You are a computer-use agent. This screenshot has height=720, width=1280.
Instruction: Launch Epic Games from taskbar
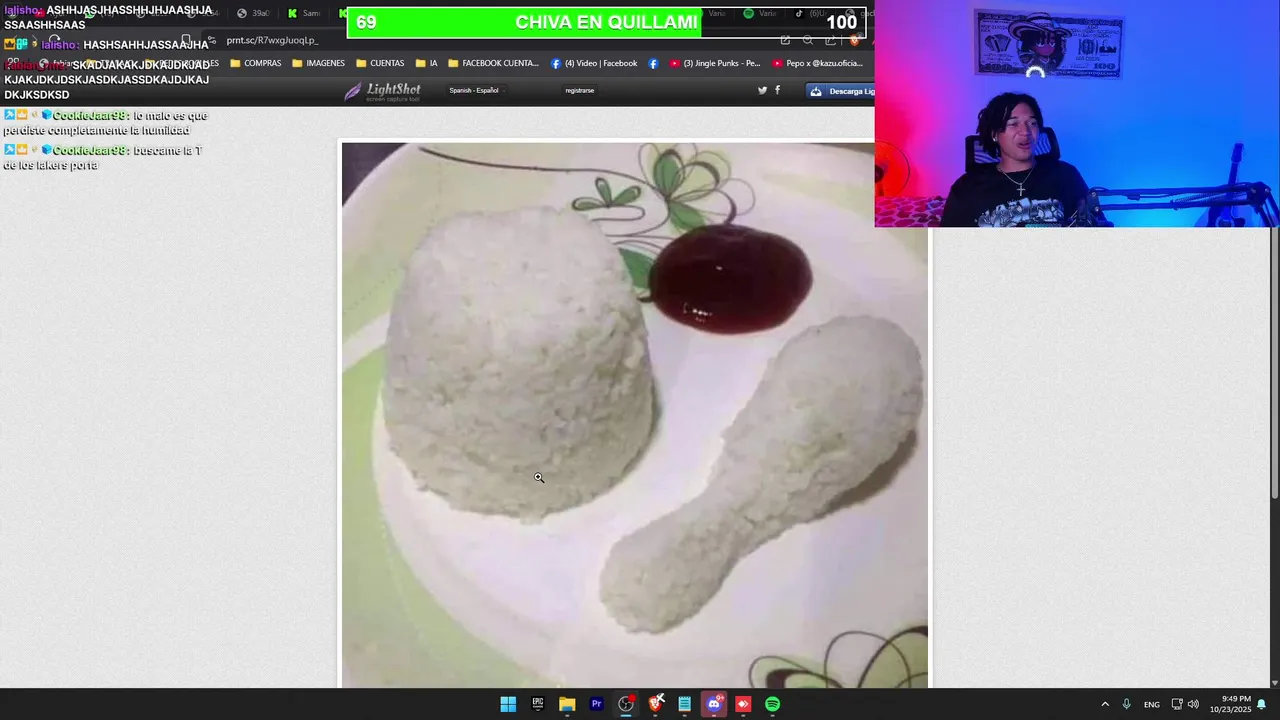(538, 704)
